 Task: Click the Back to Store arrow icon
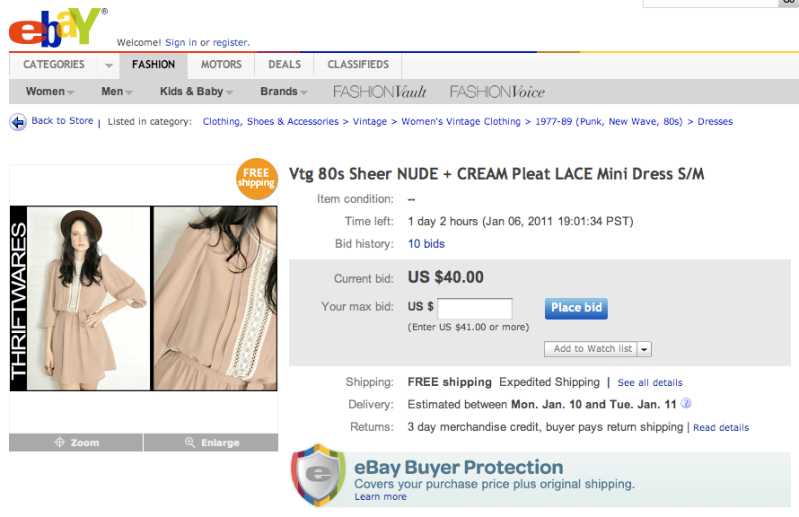[x=18, y=122]
